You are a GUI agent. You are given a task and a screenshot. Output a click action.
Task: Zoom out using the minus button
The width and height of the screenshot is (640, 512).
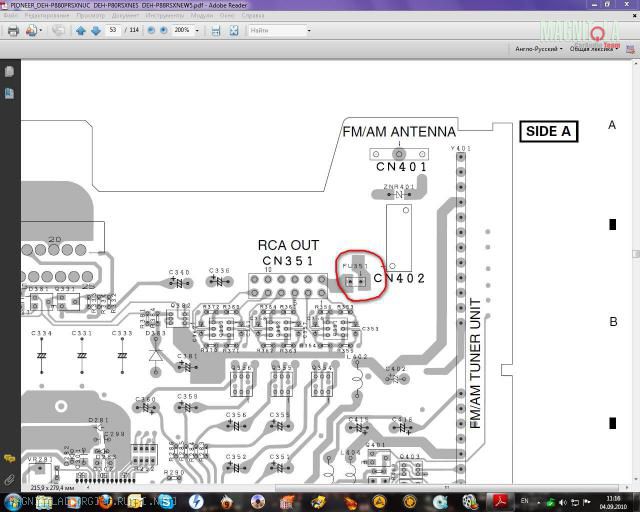[x=151, y=30]
